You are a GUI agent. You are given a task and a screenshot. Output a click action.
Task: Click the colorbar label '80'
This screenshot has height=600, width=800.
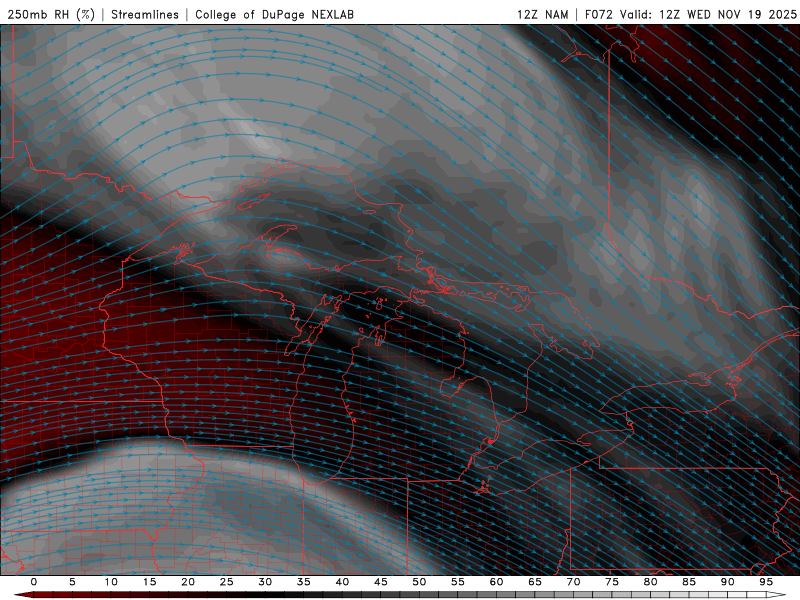(x=651, y=582)
